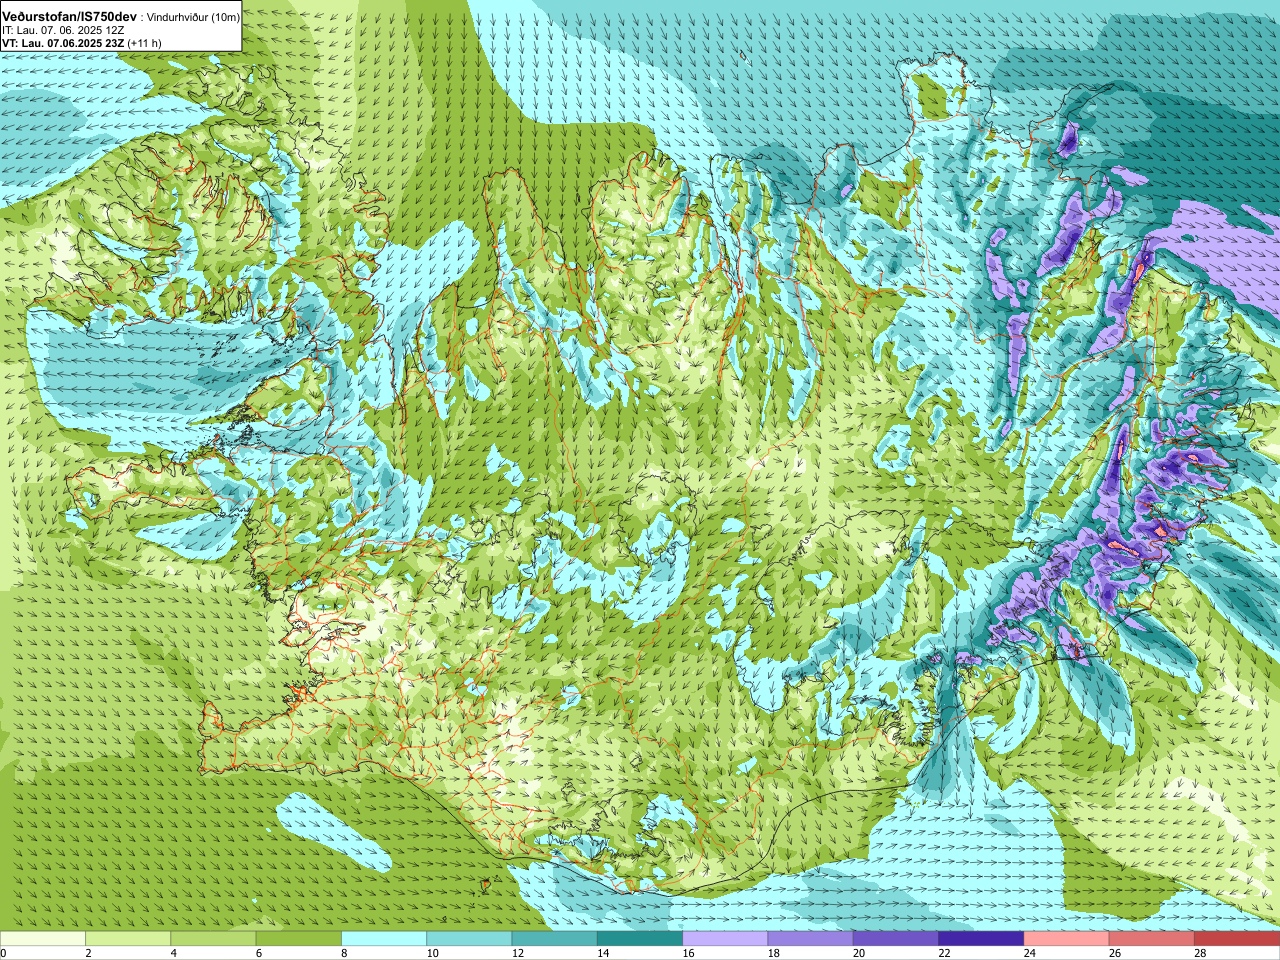Click the legend scale label 12
This screenshot has height=960, width=1280.
pyautogui.click(x=517, y=953)
